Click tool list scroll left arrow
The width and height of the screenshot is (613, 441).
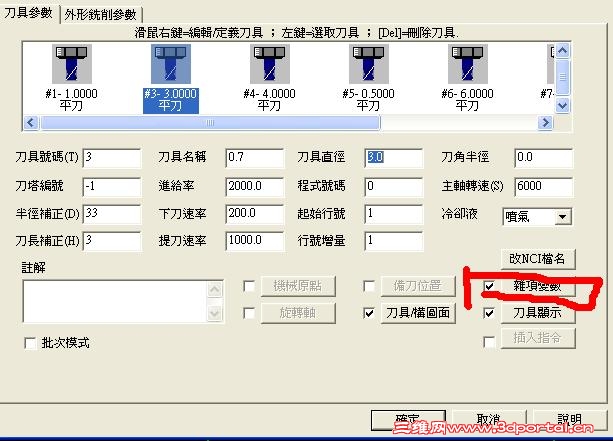click(31, 123)
